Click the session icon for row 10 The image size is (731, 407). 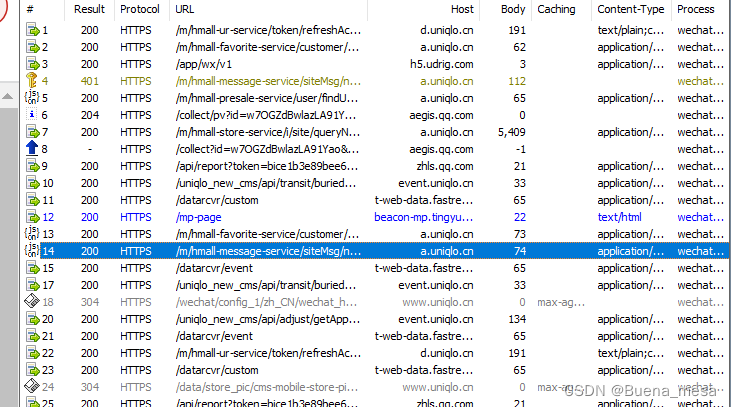(32, 183)
